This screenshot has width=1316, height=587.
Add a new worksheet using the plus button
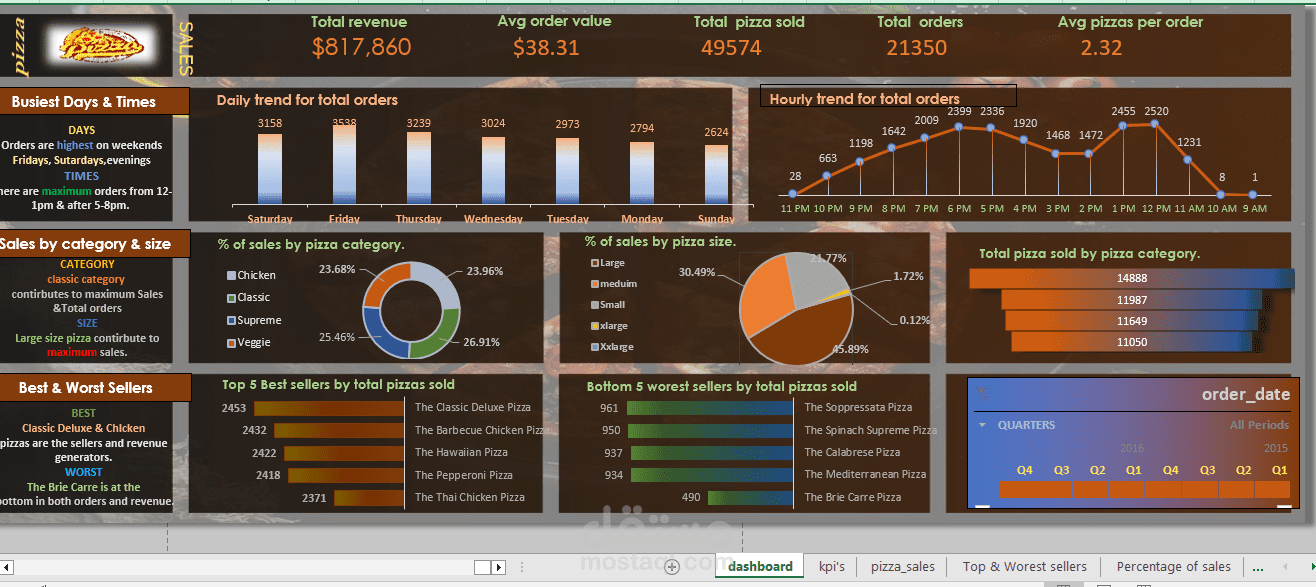pyautogui.click(x=671, y=566)
